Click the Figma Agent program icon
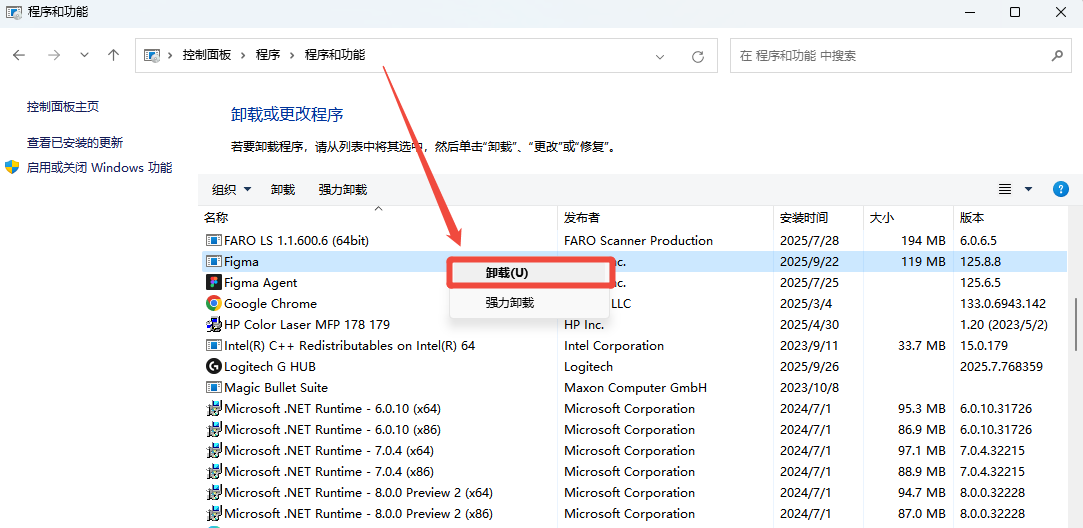The image size is (1083, 528). pyautogui.click(x=213, y=283)
